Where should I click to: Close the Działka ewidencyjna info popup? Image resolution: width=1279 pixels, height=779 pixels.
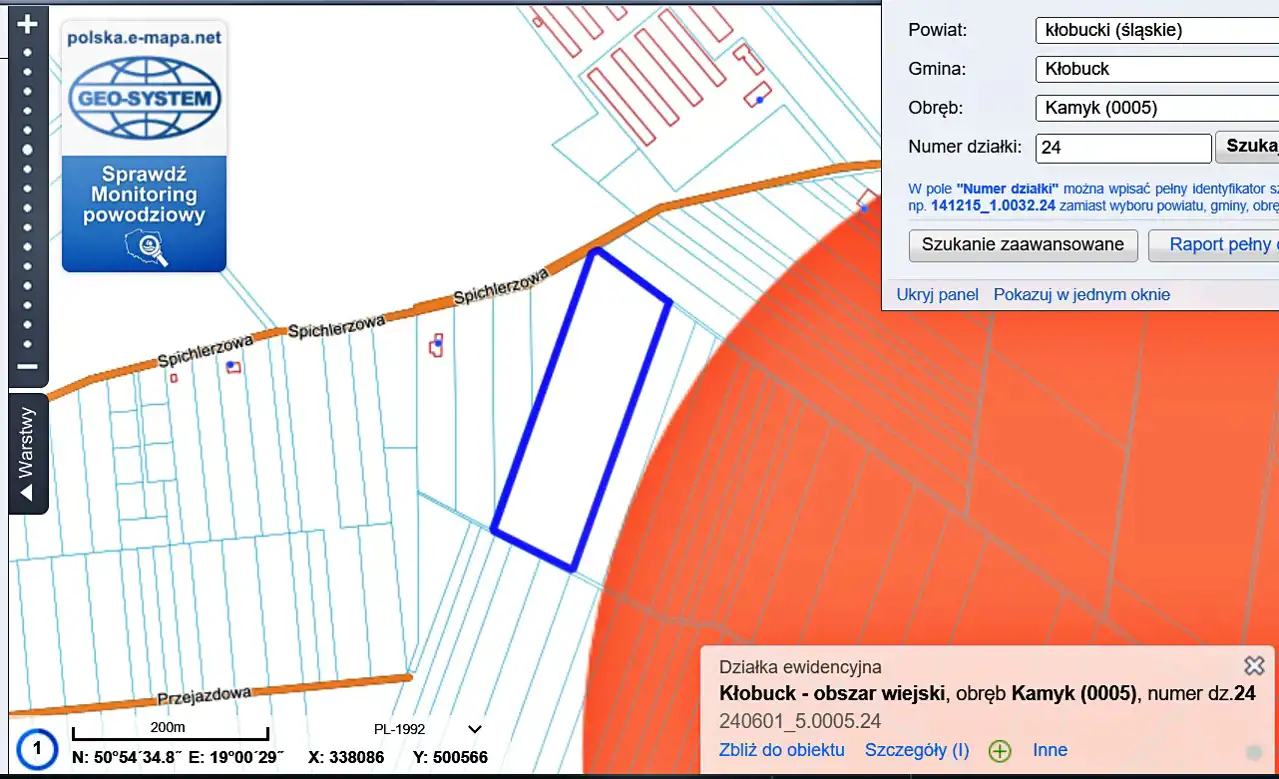1253,666
